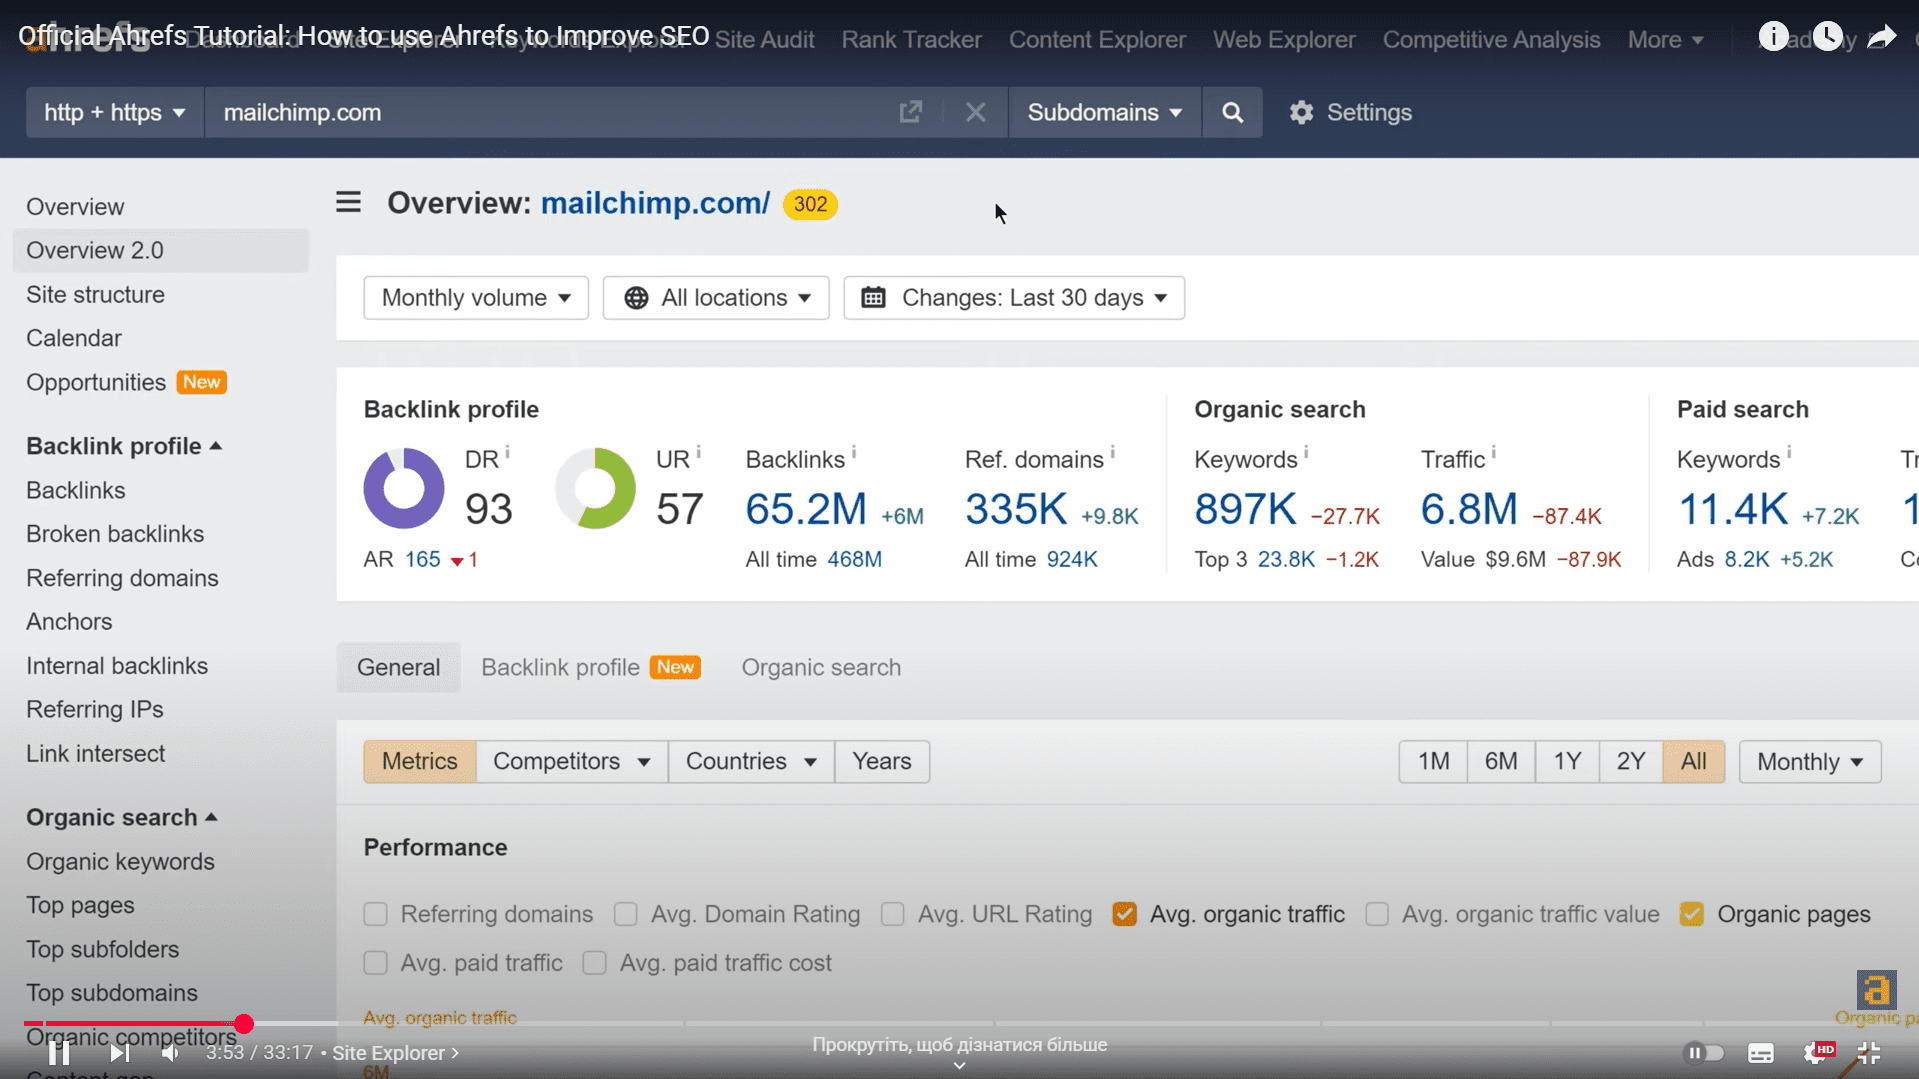Select Years tab button
Screen dimensions: 1919x1079
tap(882, 761)
